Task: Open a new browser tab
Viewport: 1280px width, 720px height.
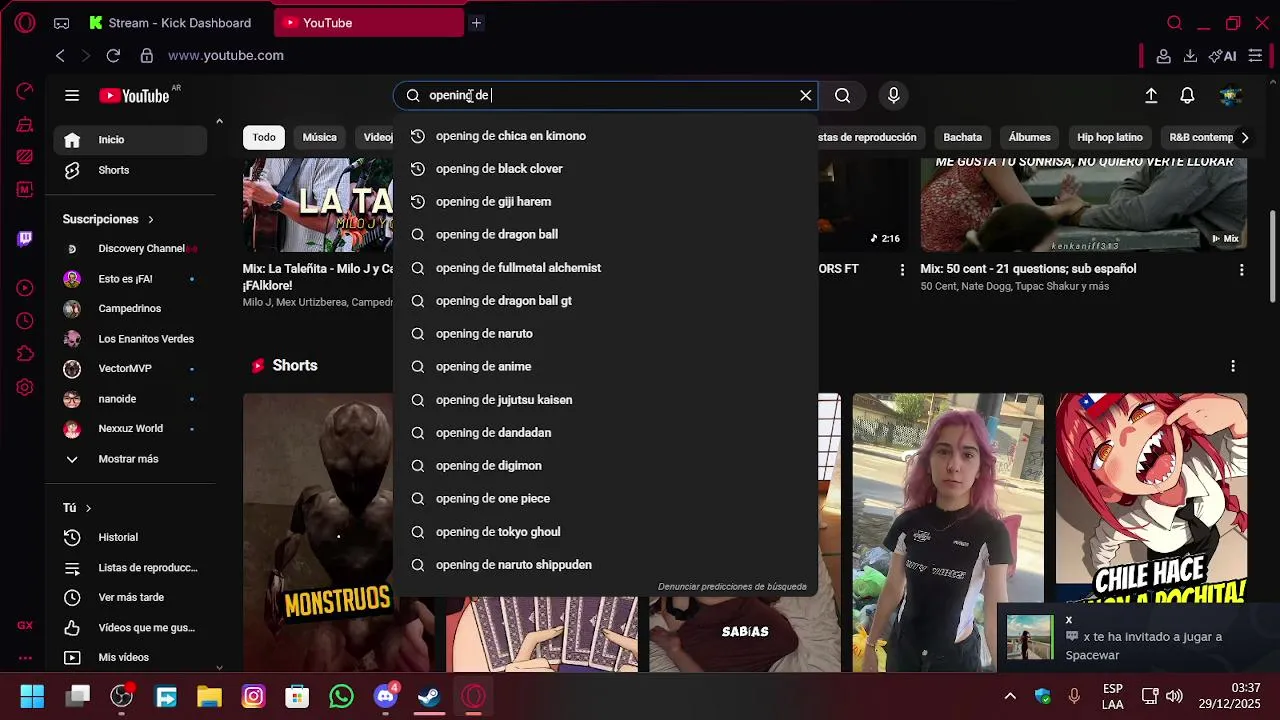Action: [x=476, y=23]
